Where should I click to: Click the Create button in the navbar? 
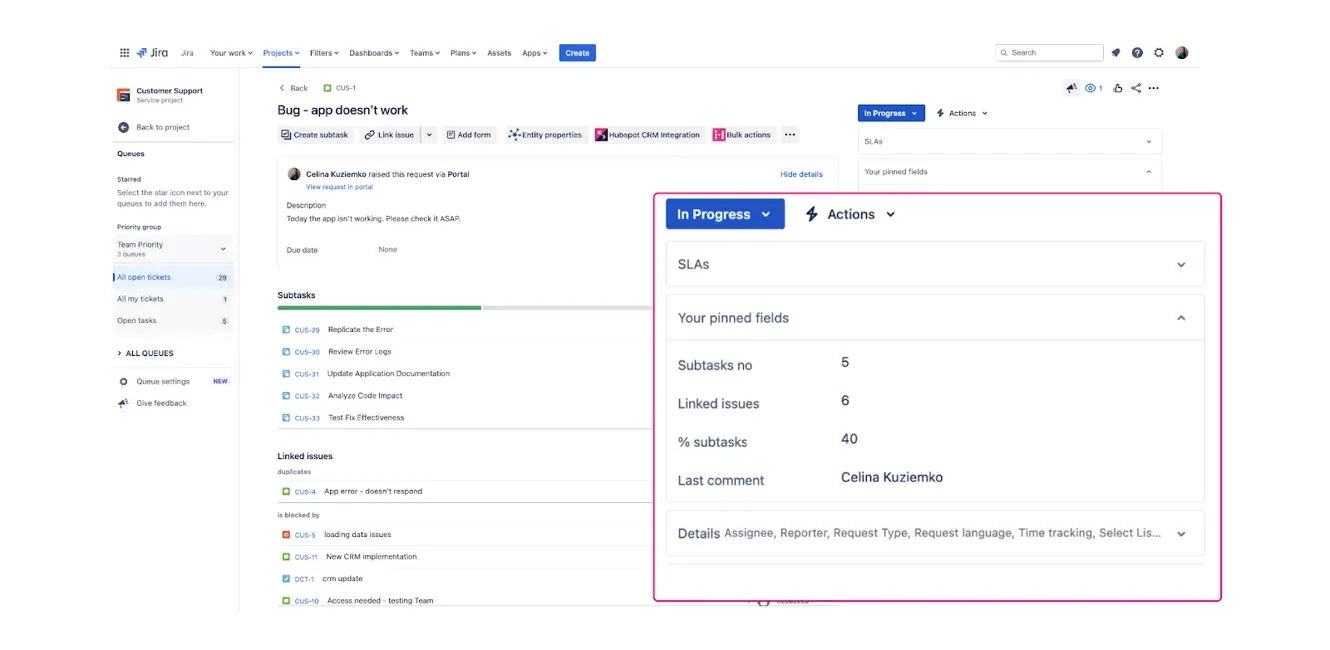(x=577, y=52)
